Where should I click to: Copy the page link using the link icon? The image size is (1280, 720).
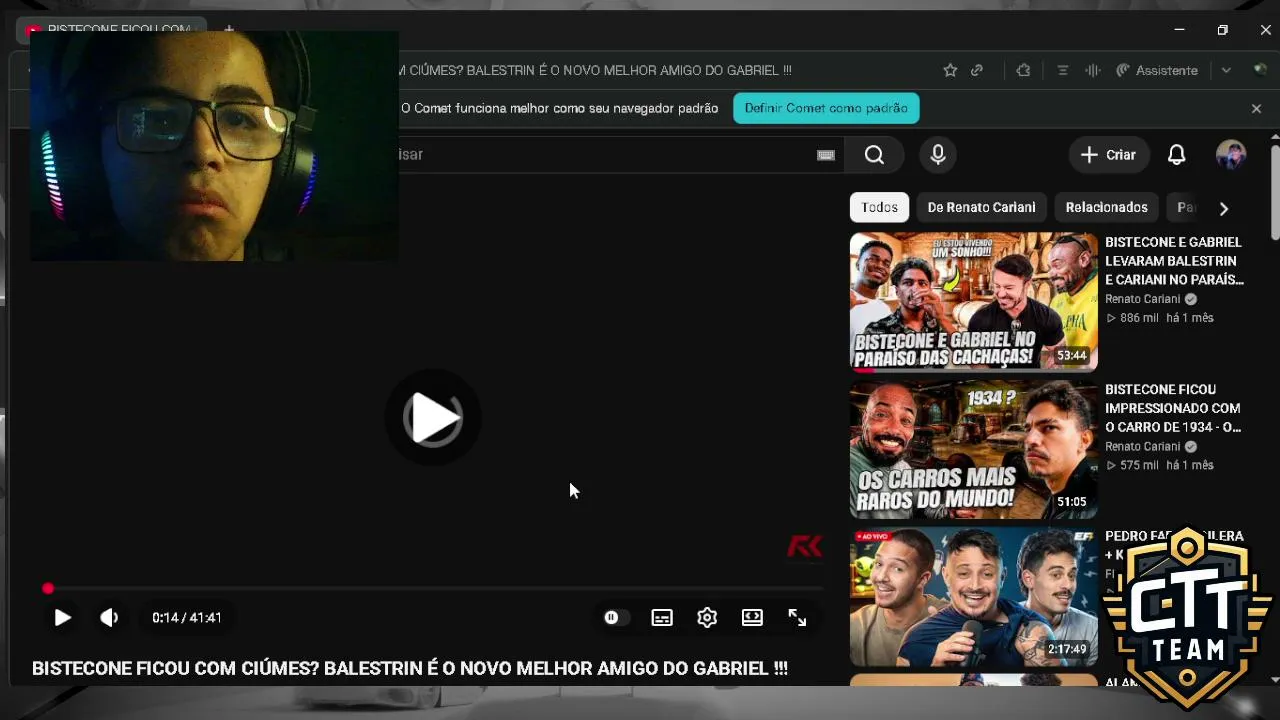point(977,70)
